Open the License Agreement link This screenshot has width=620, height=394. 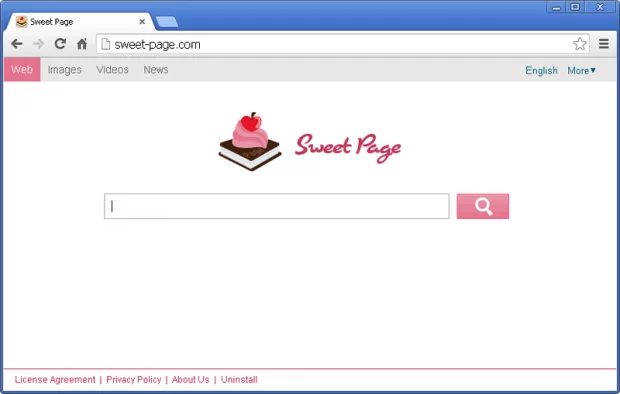point(55,380)
